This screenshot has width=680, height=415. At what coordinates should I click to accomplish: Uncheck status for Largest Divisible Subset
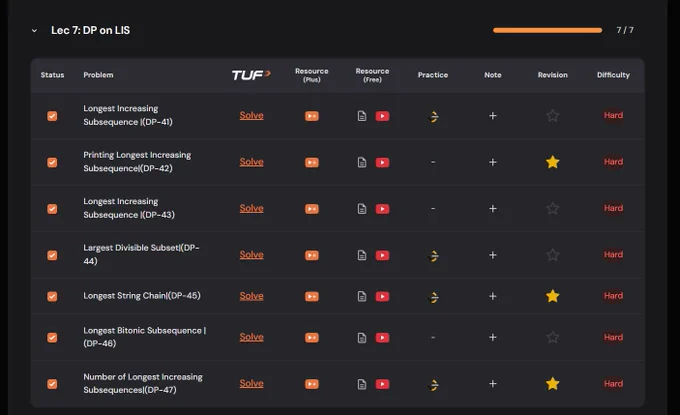pos(52,255)
